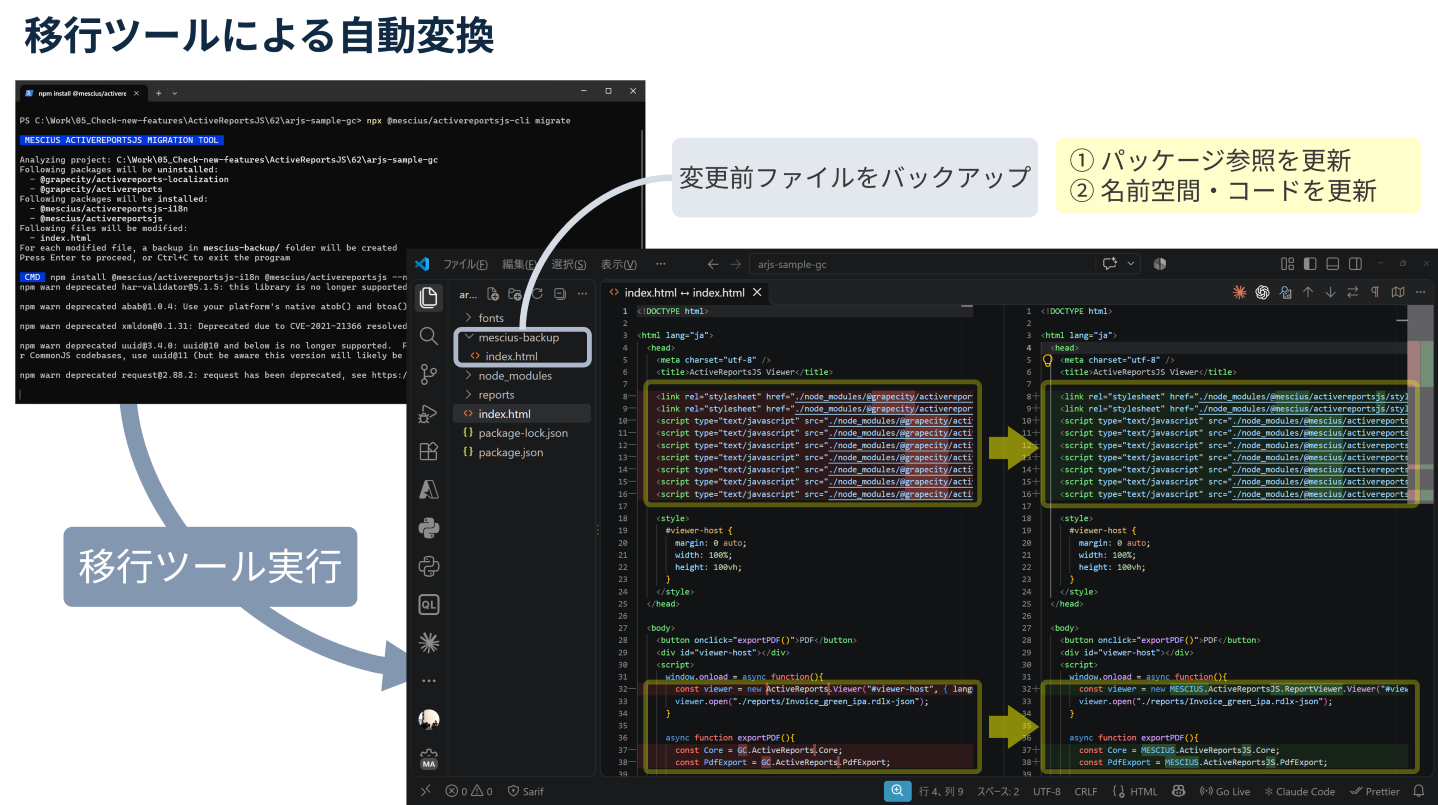Toggle the map icon in diff editor toolbar
This screenshot has height=805, width=1438.
1398,292
